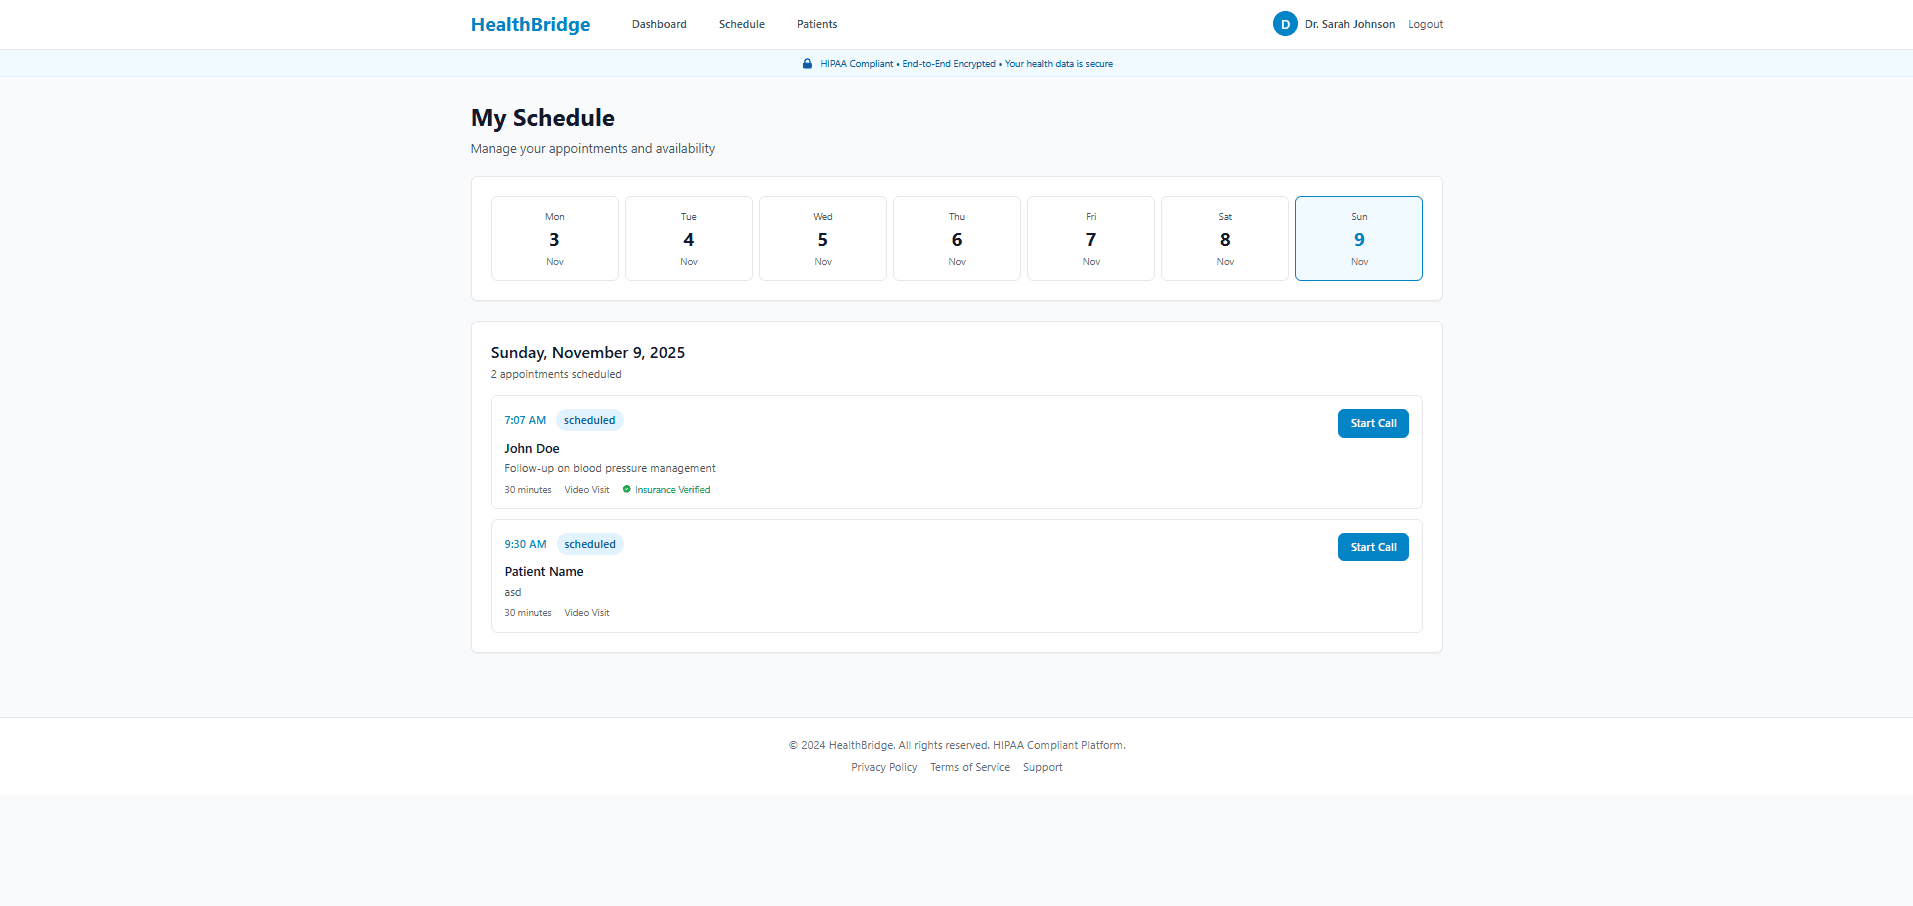Start the call with John Doe
This screenshot has width=1913, height=906.
1372,423
